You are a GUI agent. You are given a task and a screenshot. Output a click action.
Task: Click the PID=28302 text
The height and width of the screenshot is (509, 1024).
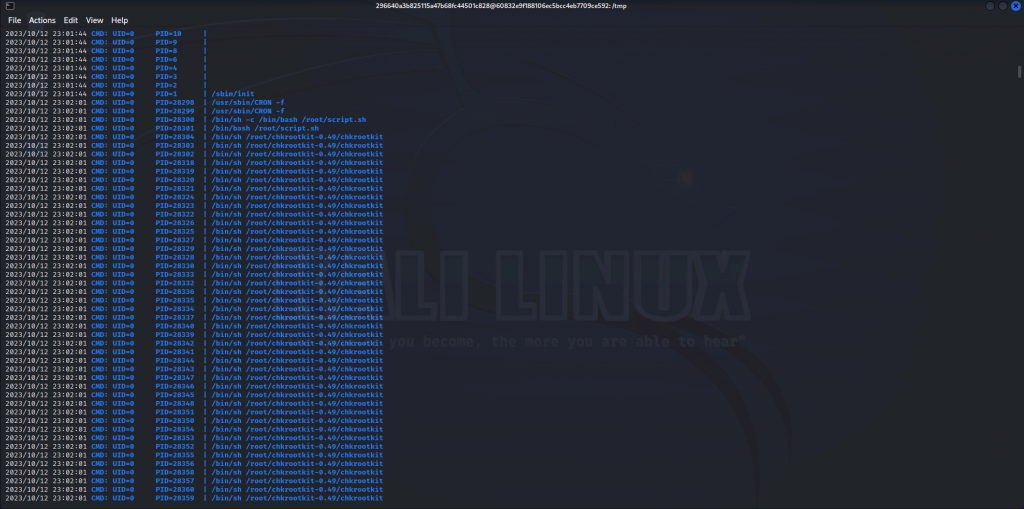[175, 154]
